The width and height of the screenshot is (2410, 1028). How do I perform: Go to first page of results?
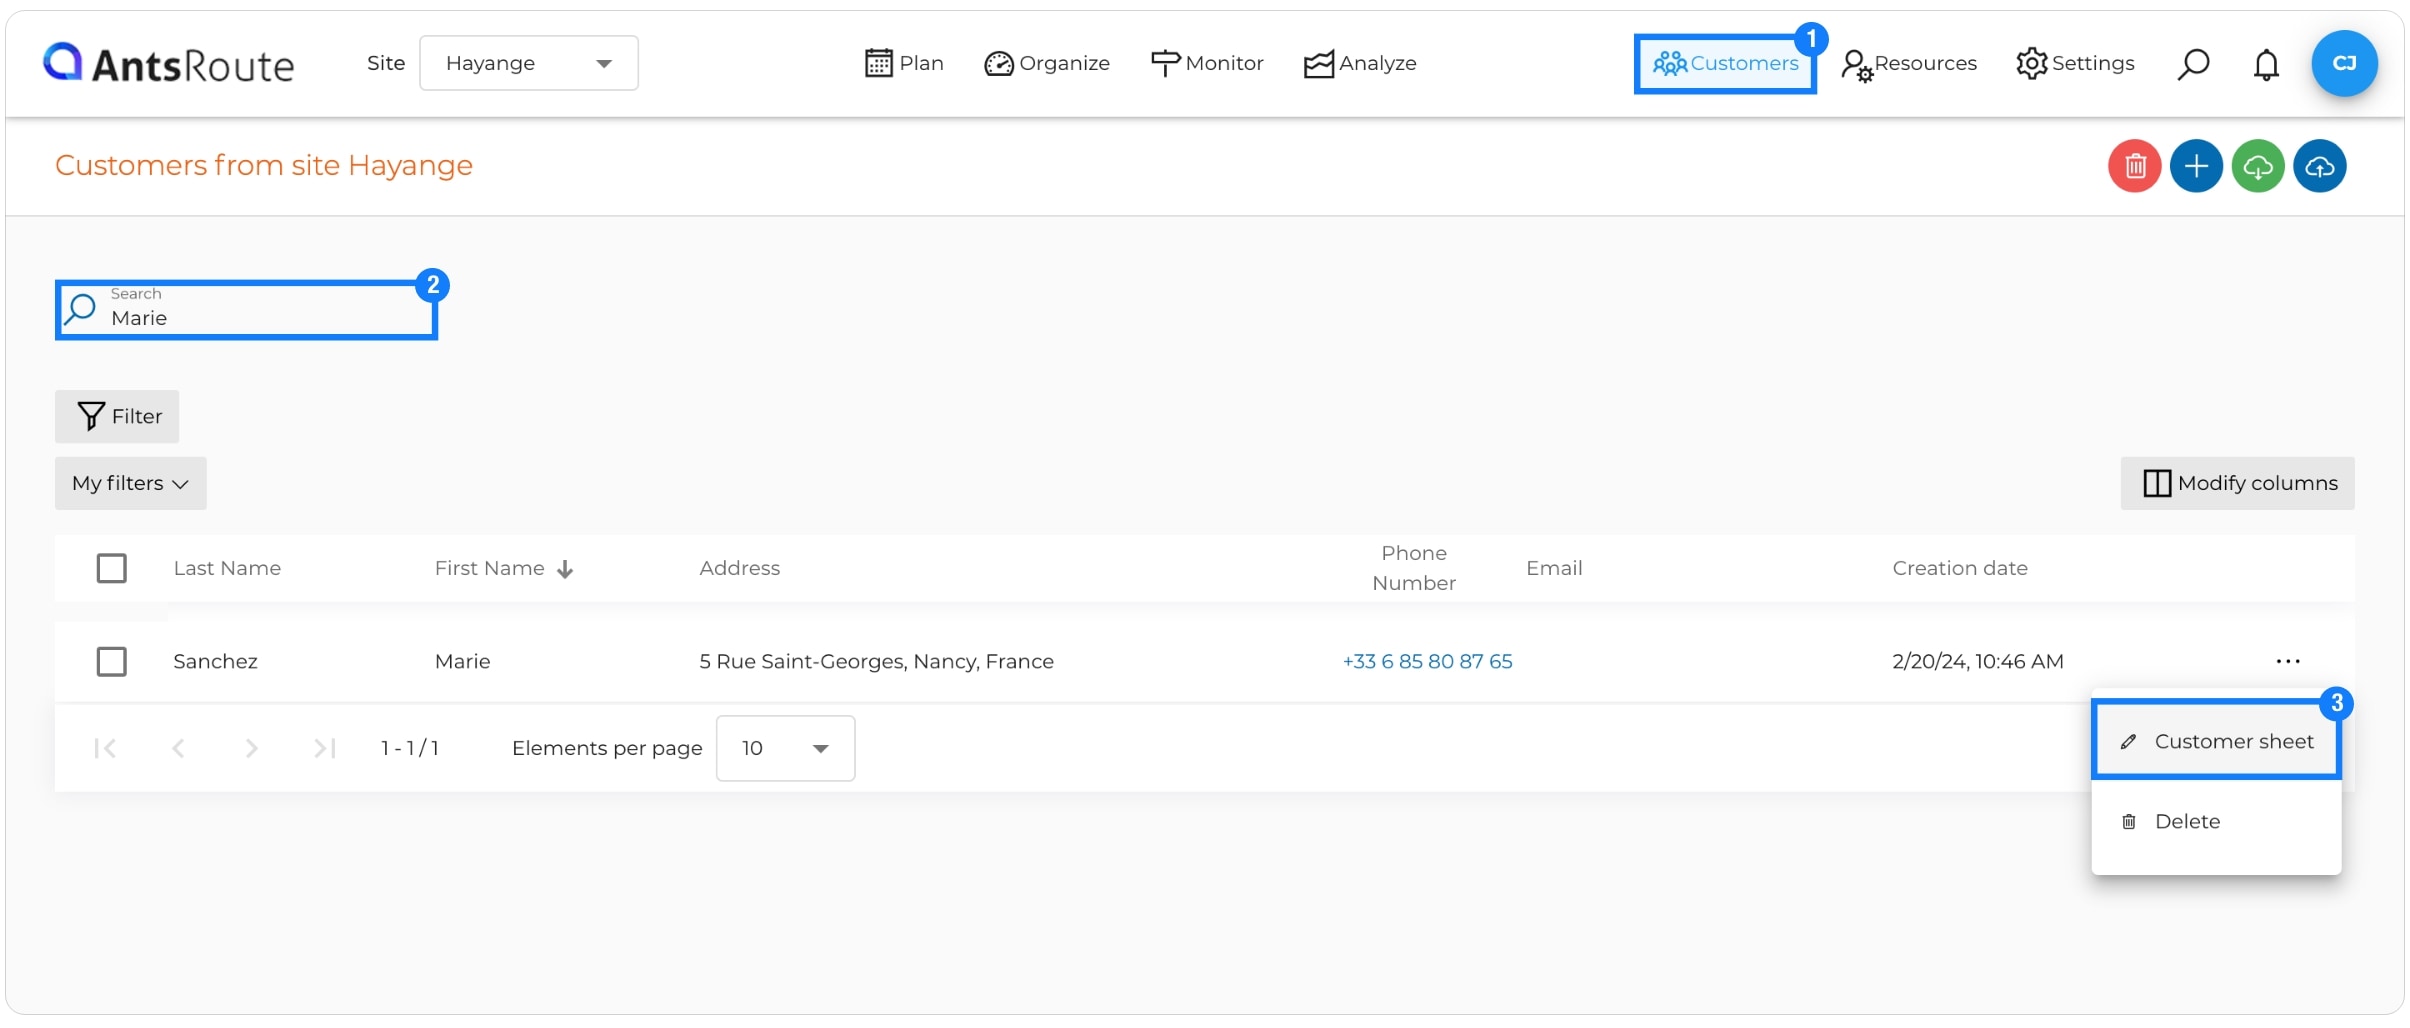tap(105, 748)
